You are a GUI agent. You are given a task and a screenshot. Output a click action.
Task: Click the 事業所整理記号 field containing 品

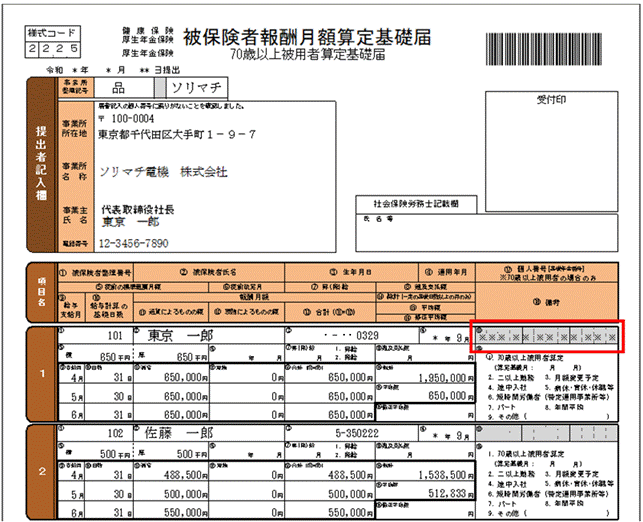point(119,88)
